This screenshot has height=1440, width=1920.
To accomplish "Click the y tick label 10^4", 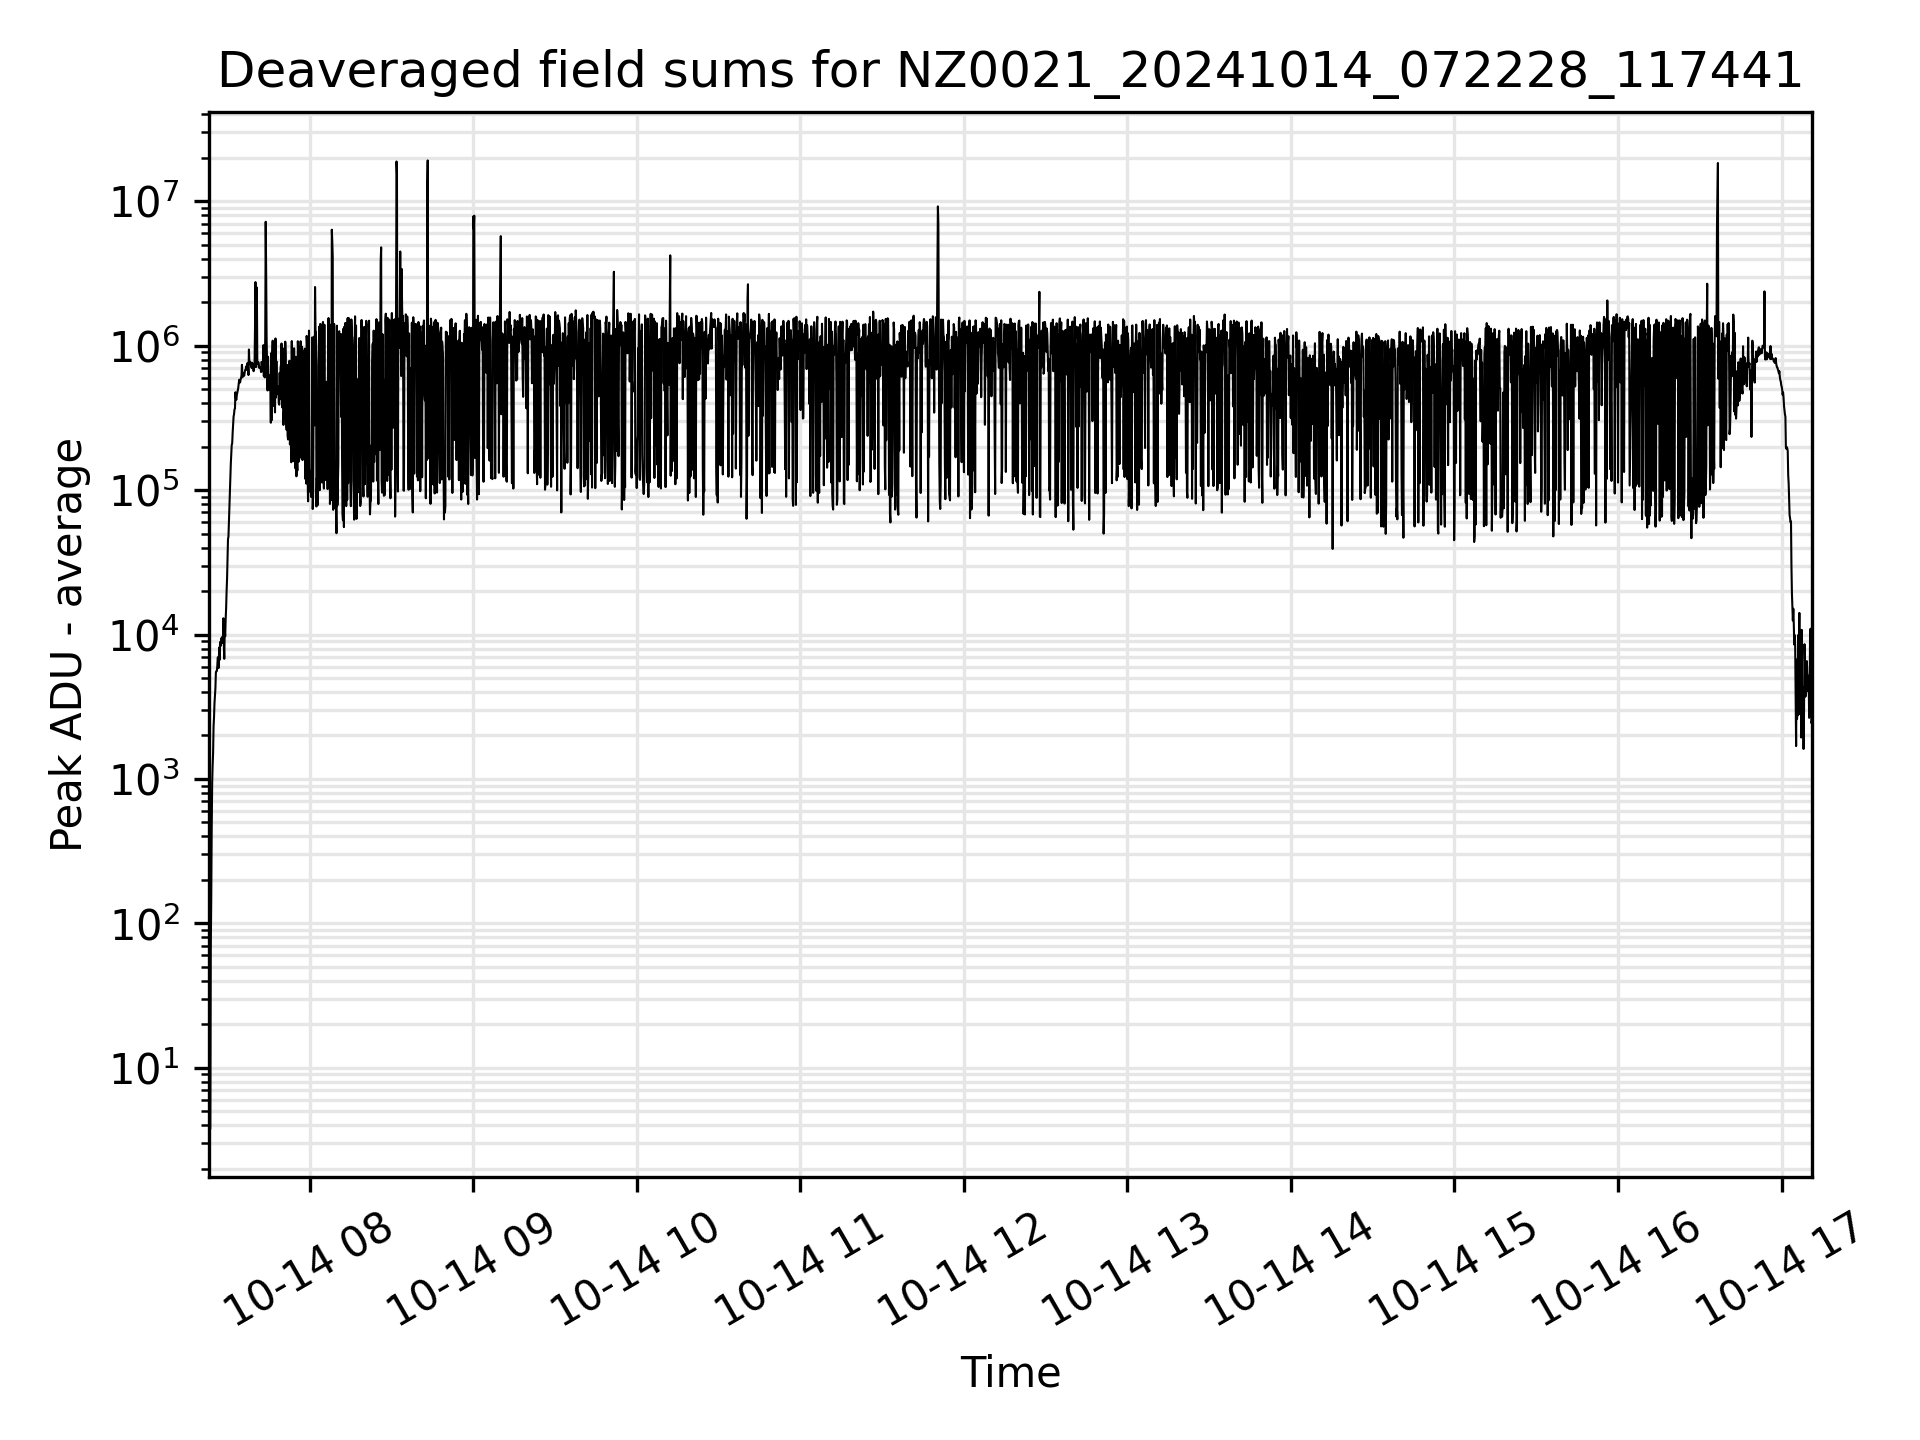I will [144, 635].
